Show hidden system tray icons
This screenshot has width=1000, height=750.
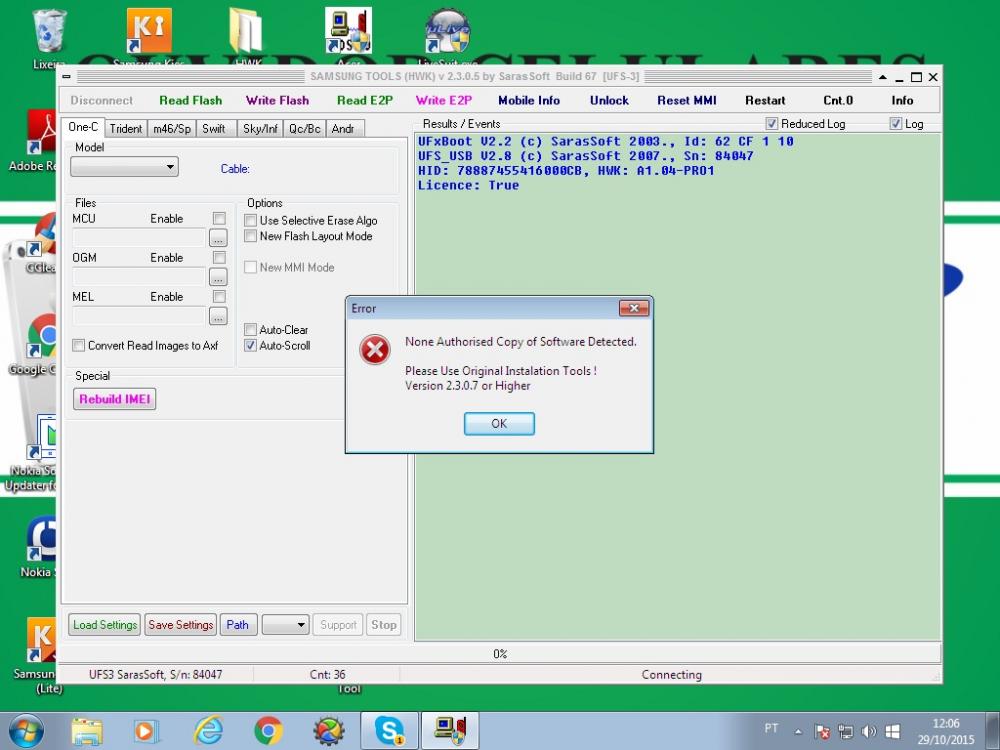(798, 732)
